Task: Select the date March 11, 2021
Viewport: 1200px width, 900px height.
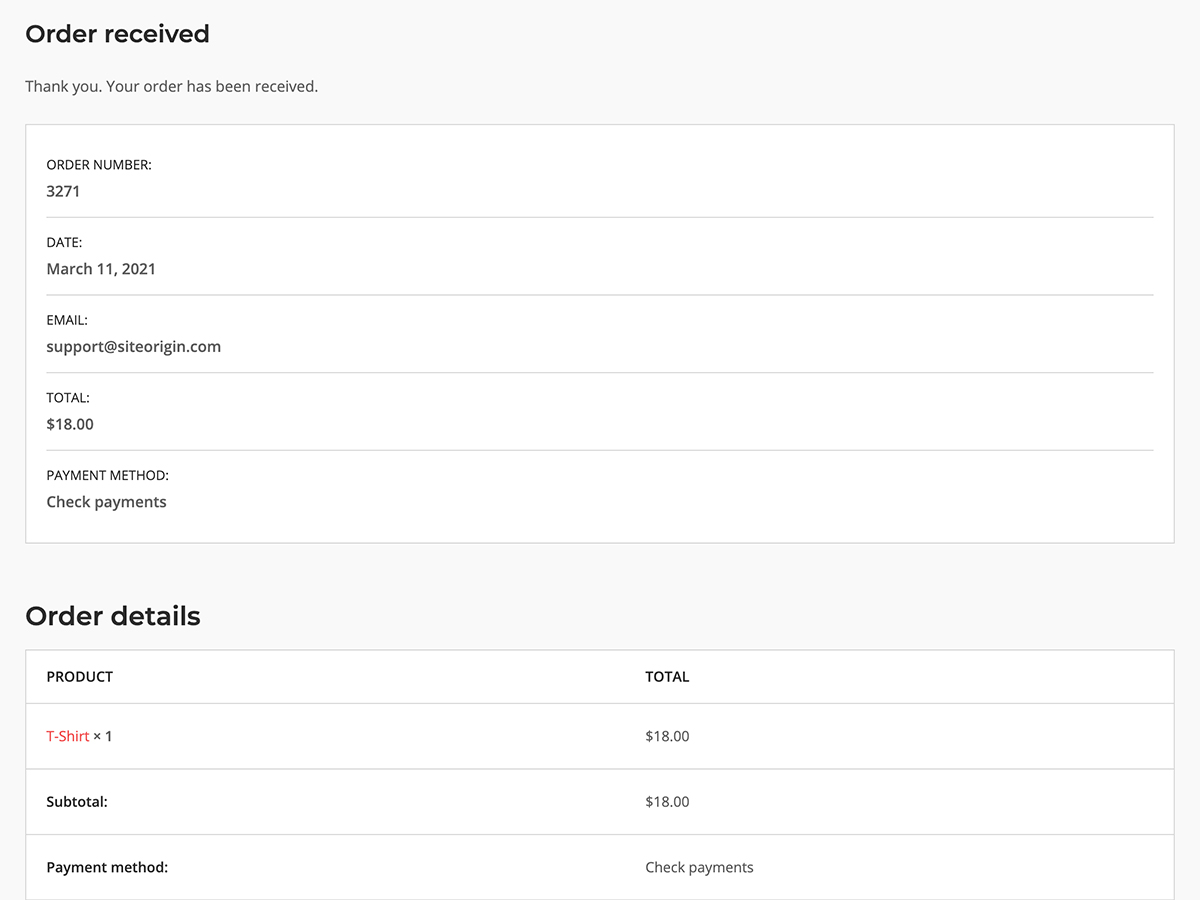Action: (x=101, y=269)
